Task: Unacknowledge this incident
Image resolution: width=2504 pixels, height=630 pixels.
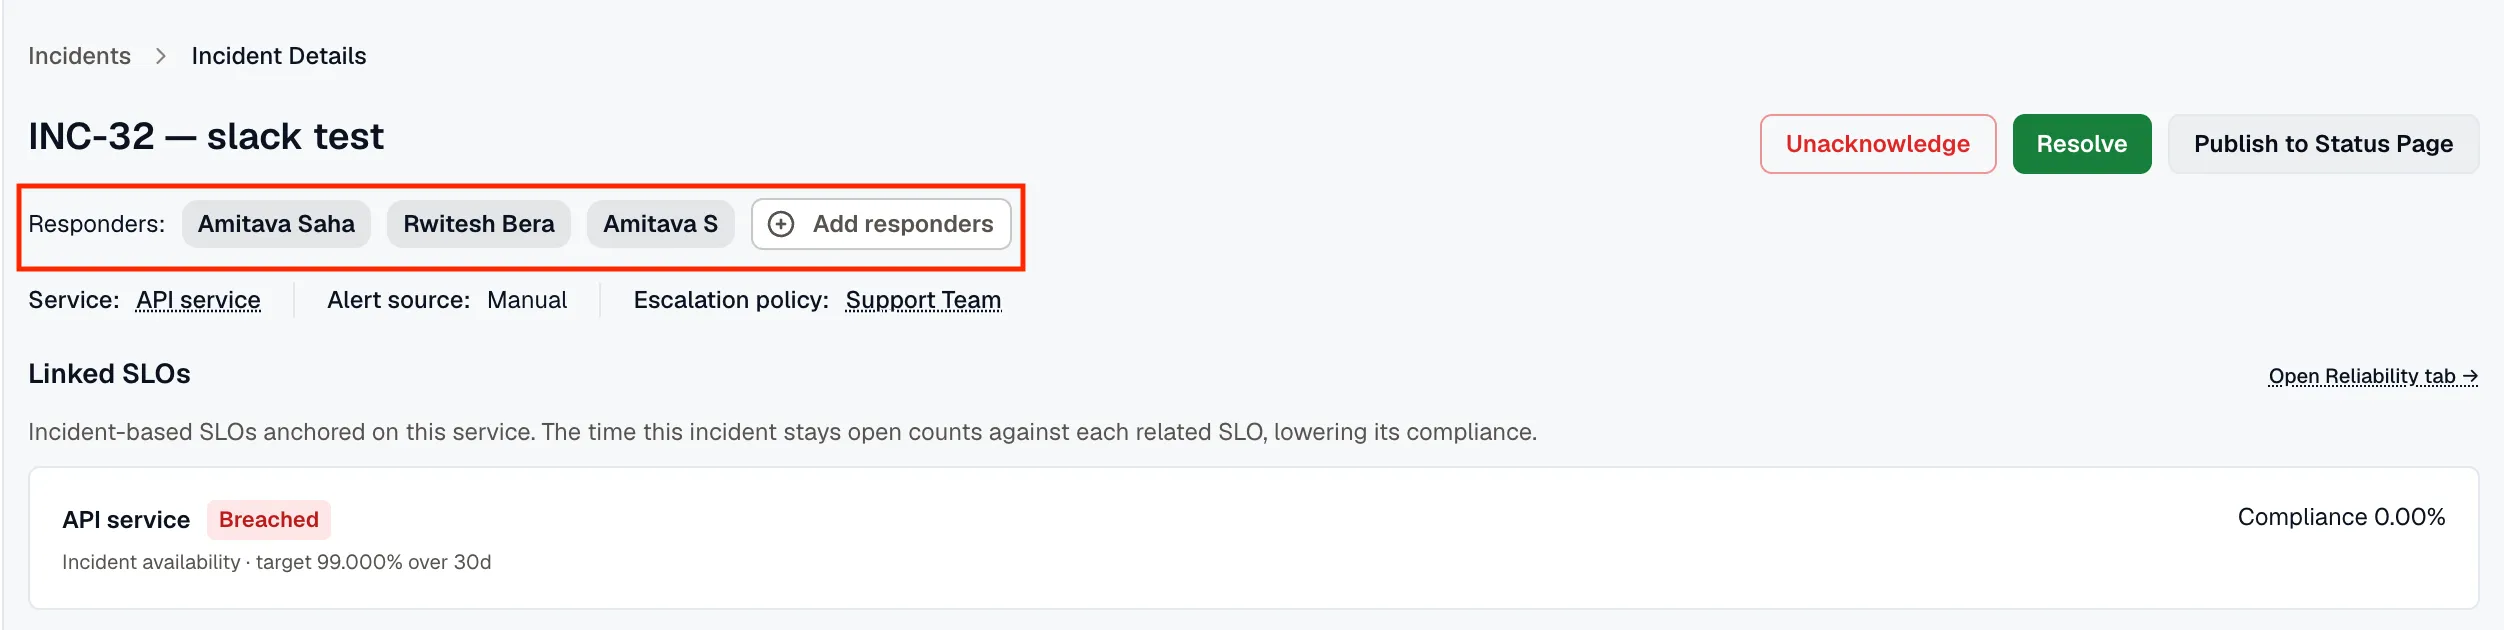Action: pyautogui.click(x=1878, y=144)
